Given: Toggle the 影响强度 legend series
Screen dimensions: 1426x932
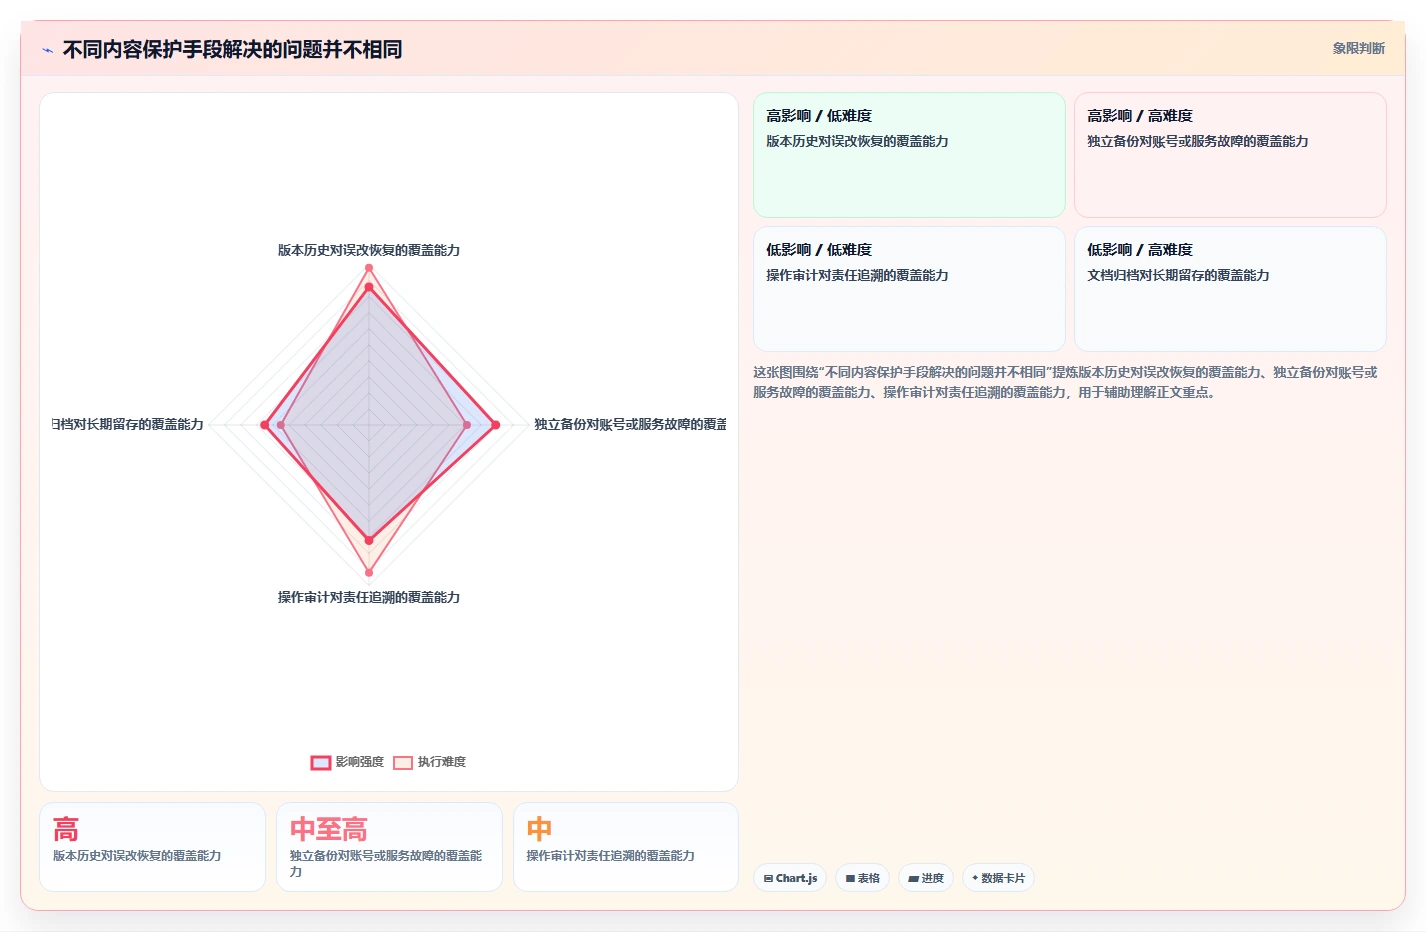Looking at the screenshot, I should (347, 762).
